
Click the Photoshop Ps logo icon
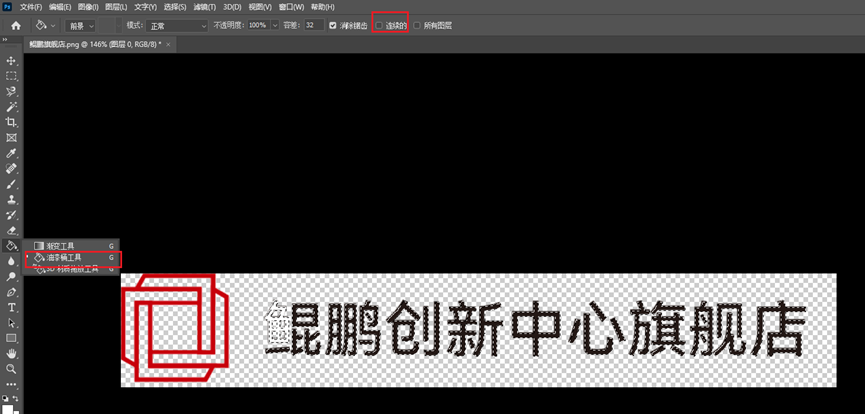[x=8, y=7]
